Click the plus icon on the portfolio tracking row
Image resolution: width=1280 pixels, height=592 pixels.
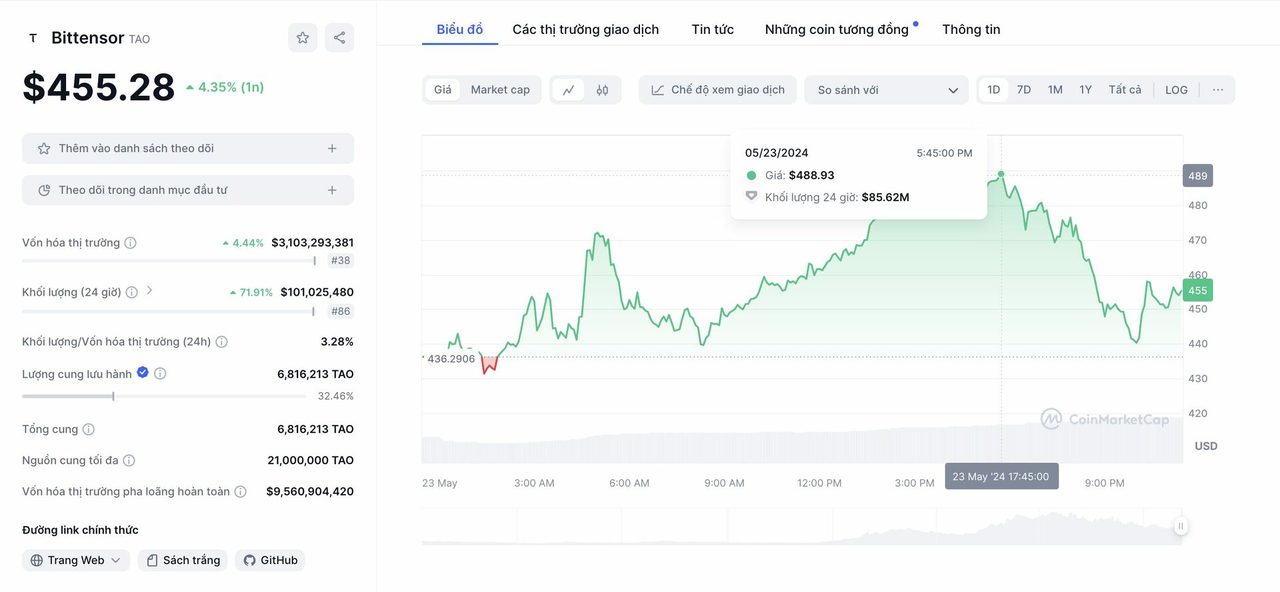click(332, 190)
